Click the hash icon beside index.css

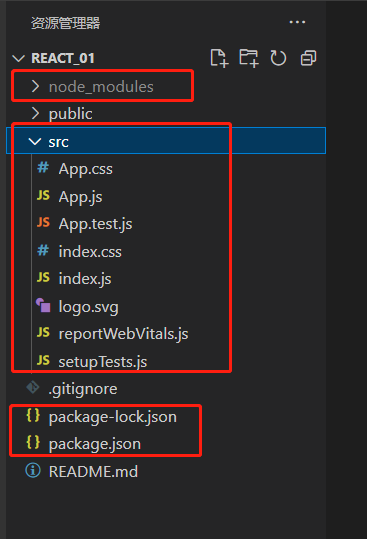point(43,250)
